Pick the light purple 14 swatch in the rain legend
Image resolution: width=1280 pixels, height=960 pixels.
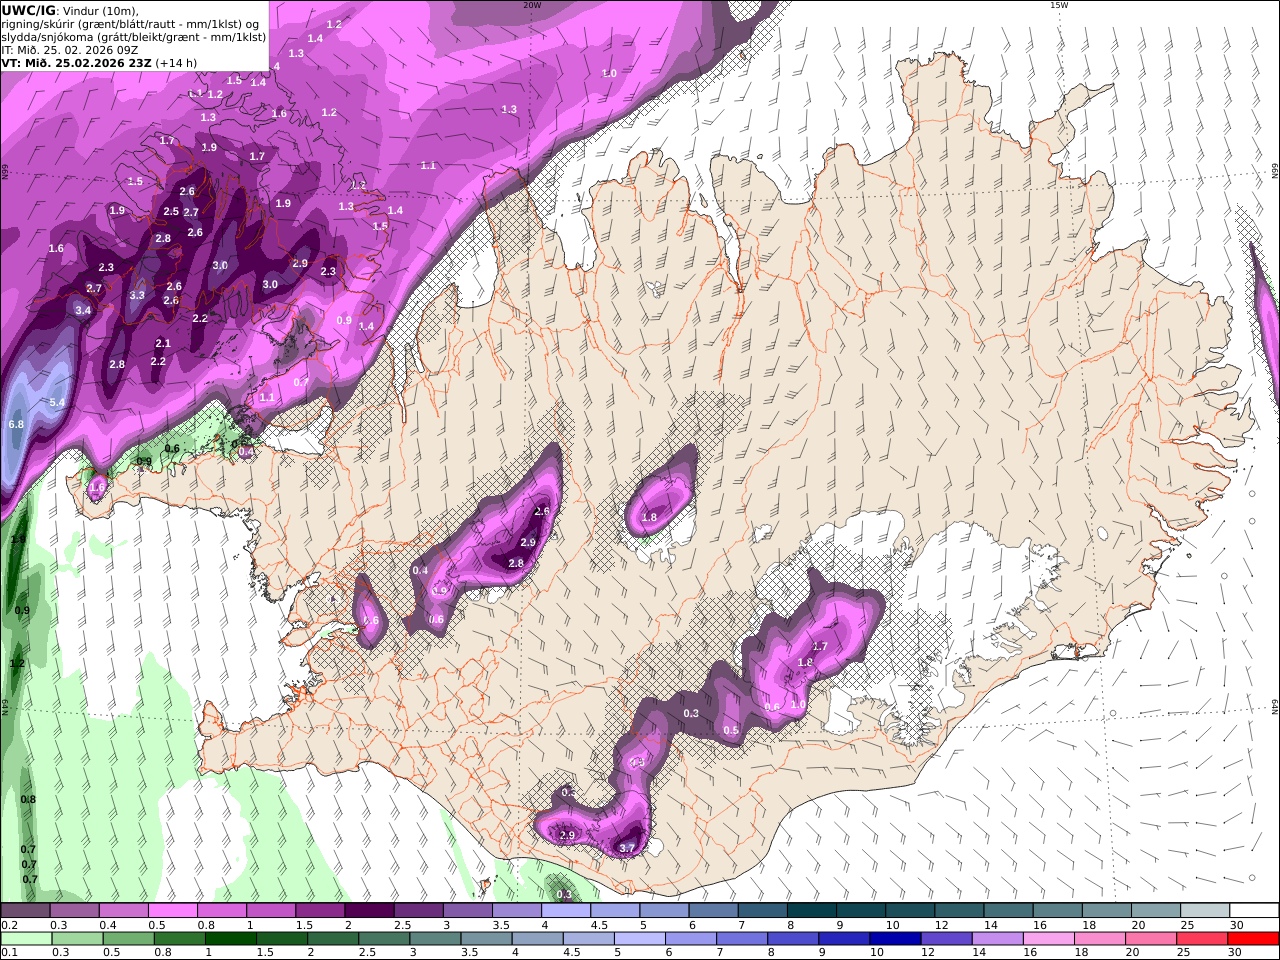point(997,939)
